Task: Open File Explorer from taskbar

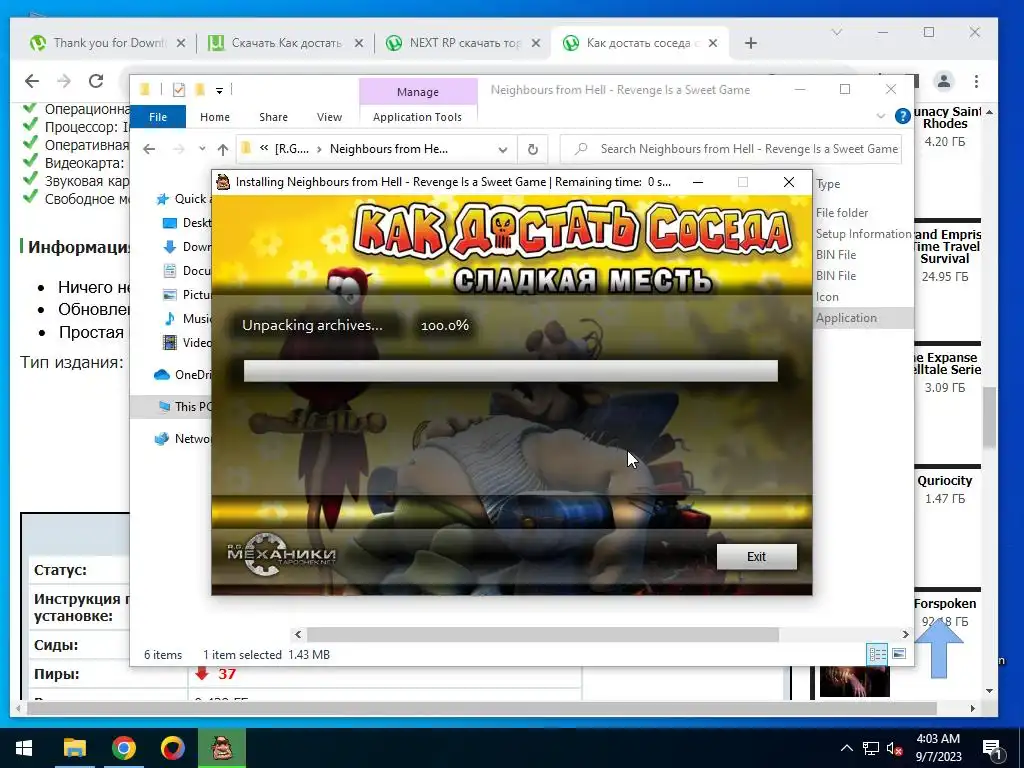Action: [74, 748]
